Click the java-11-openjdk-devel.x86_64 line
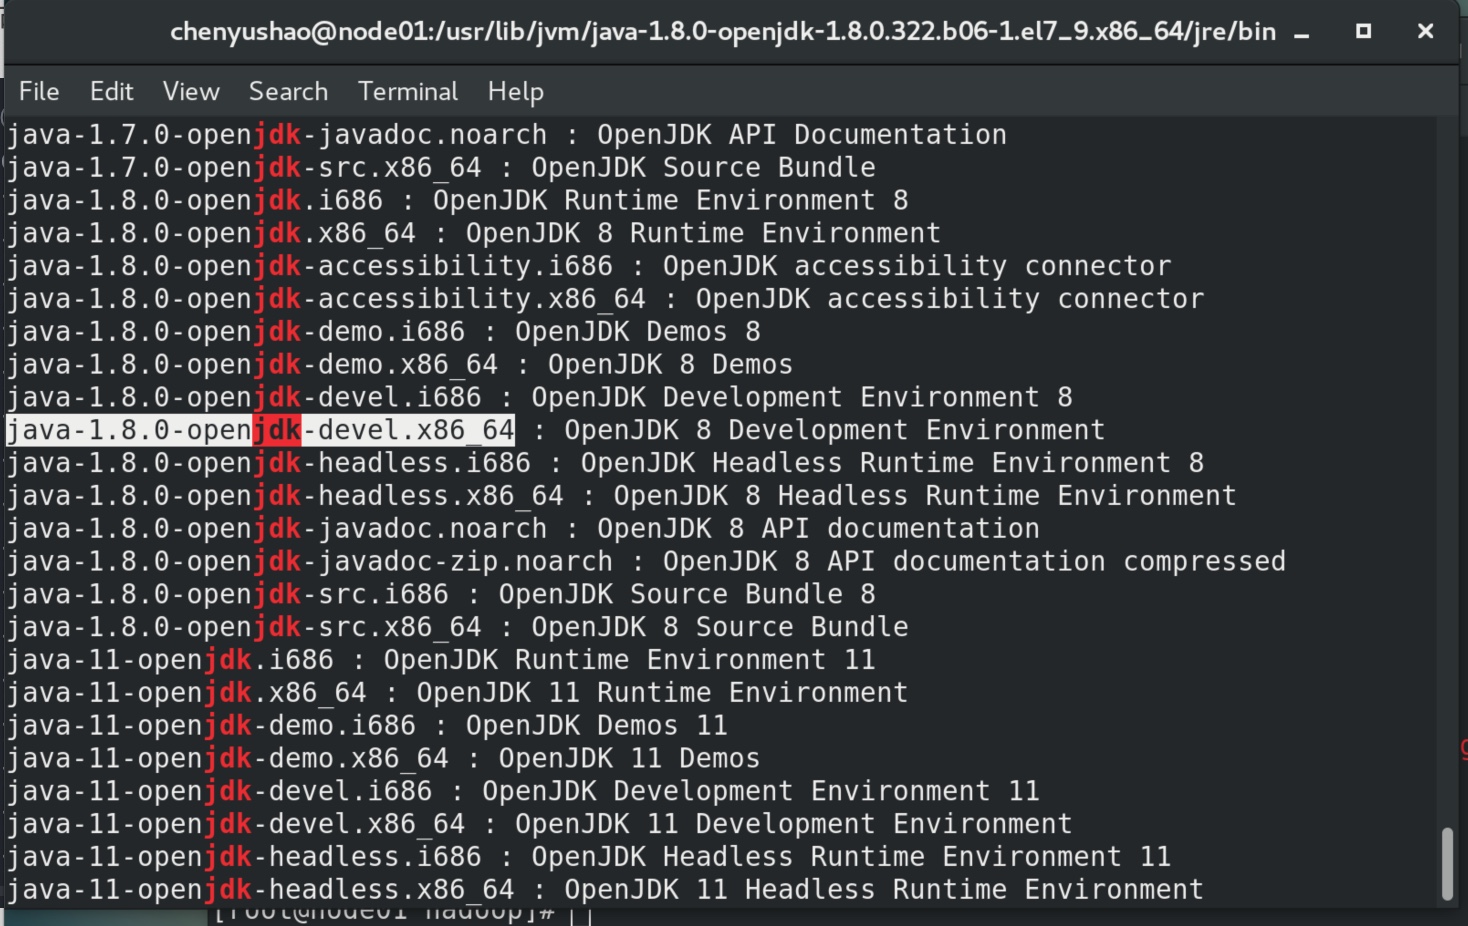Viewport: 1468px width, 926px height. click(539, 824)
